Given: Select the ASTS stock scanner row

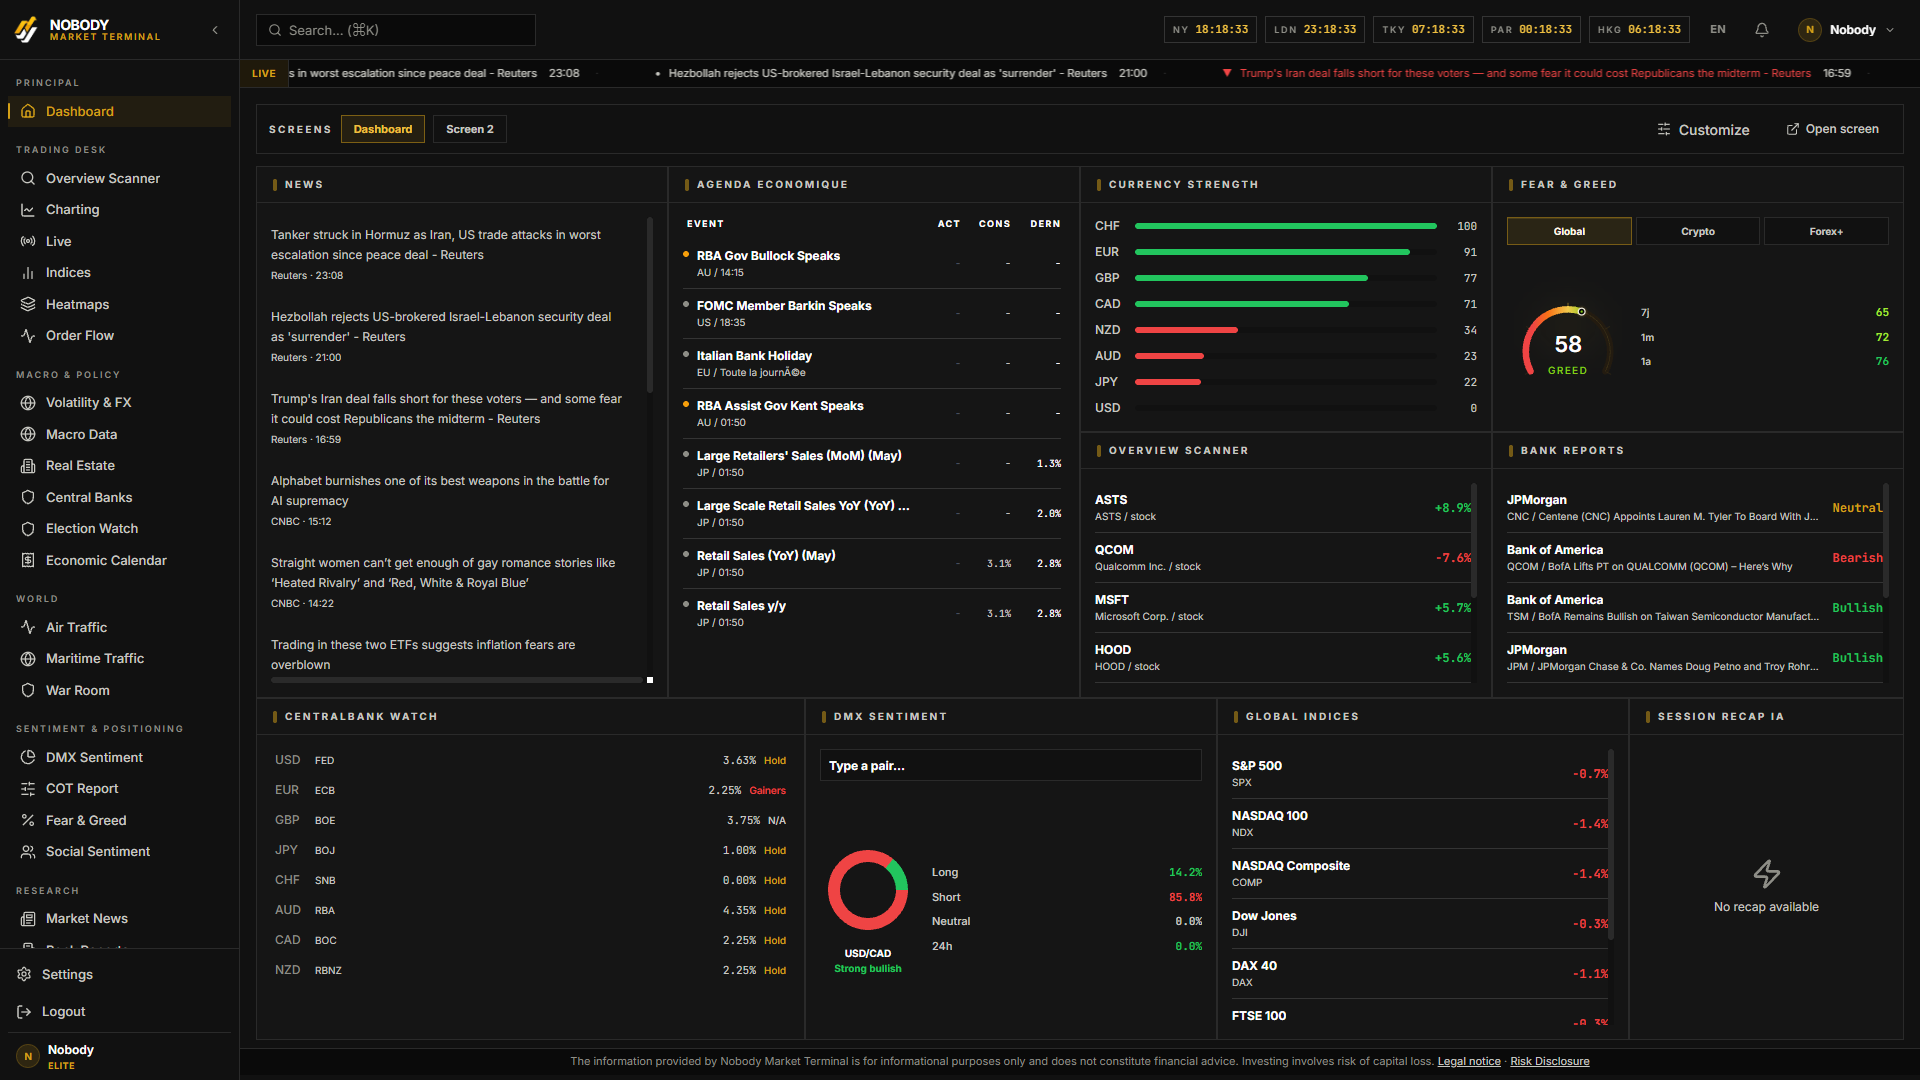Looking at the screenshot, I should (1283, 507).
